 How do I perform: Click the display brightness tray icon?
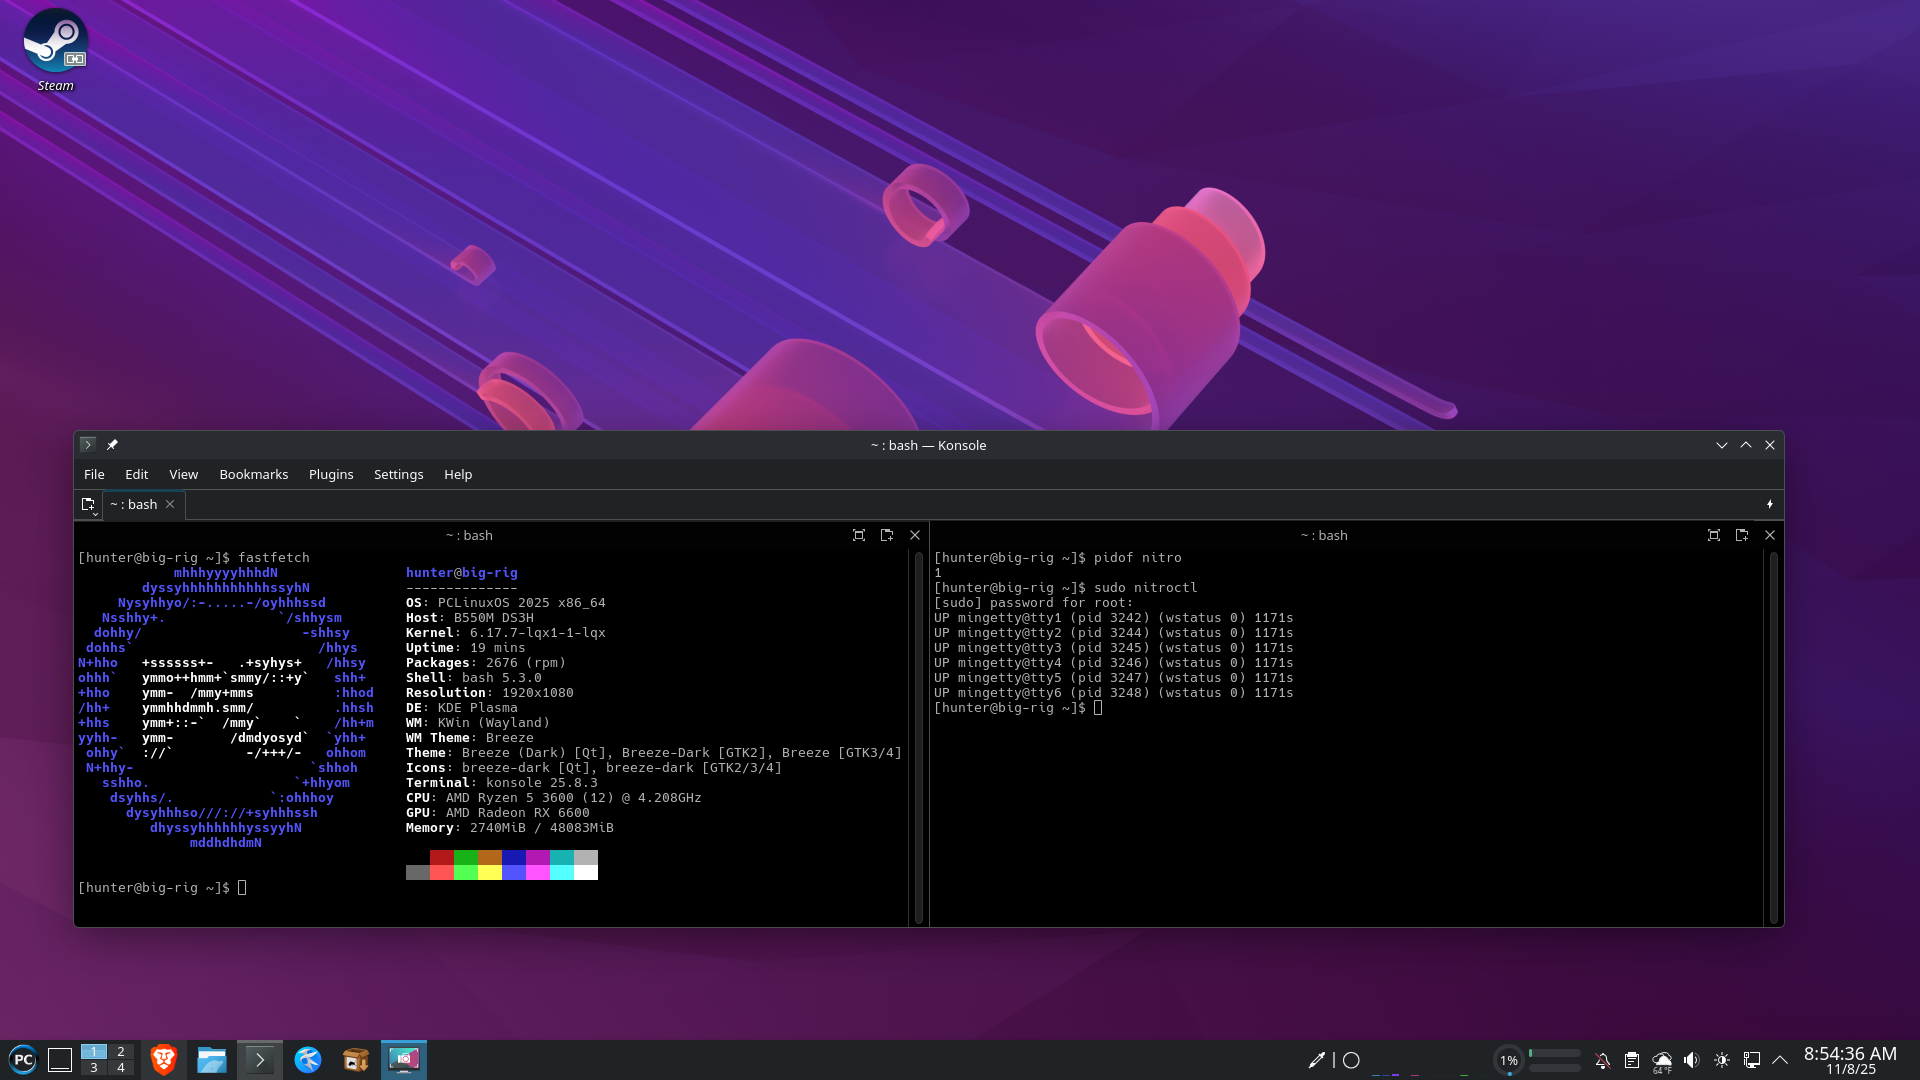[1721, 1060]
